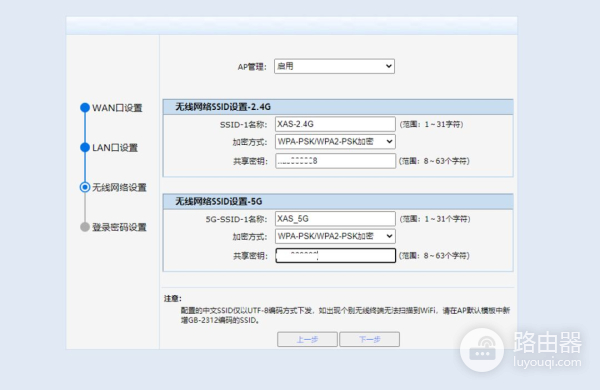600x390 pixels.
Task: Focus the 2.4G 共享密钥 field
Action: click(x=335, y=161)
